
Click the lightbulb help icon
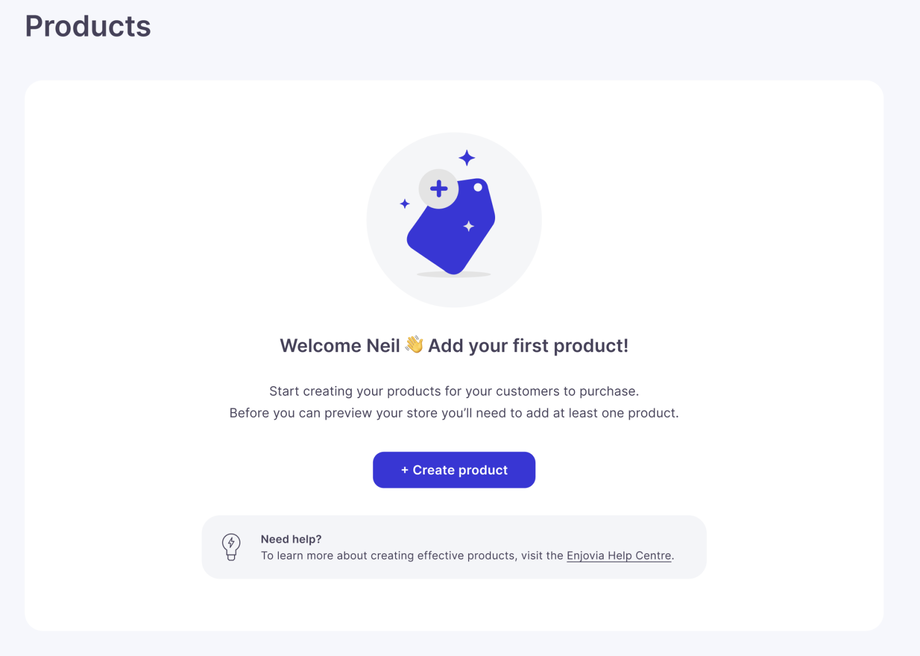click(231, 546)
